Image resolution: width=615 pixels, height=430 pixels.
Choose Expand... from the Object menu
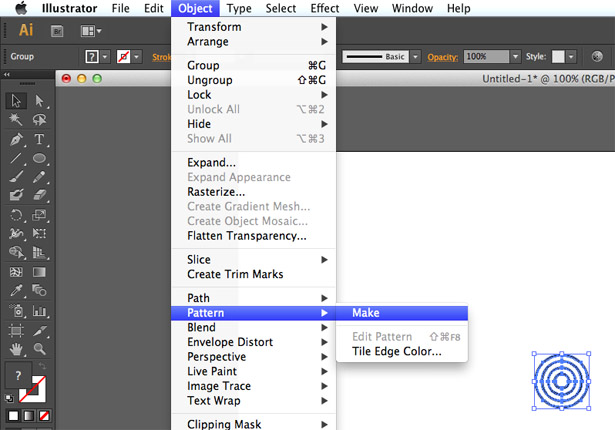click(253, 162)
